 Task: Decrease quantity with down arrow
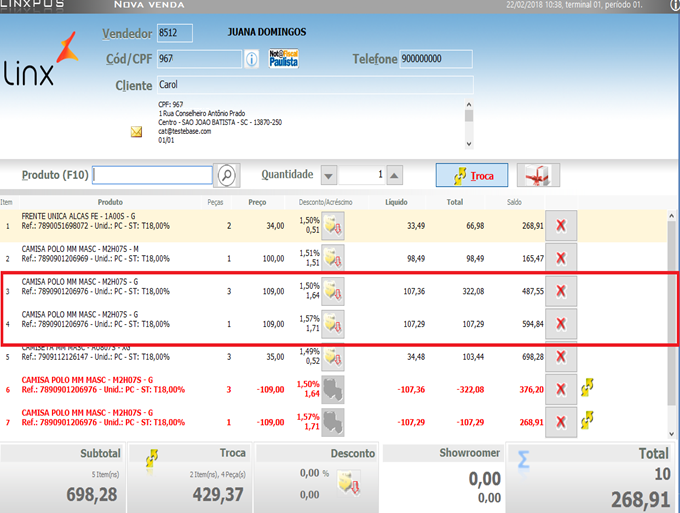point(329,176)
